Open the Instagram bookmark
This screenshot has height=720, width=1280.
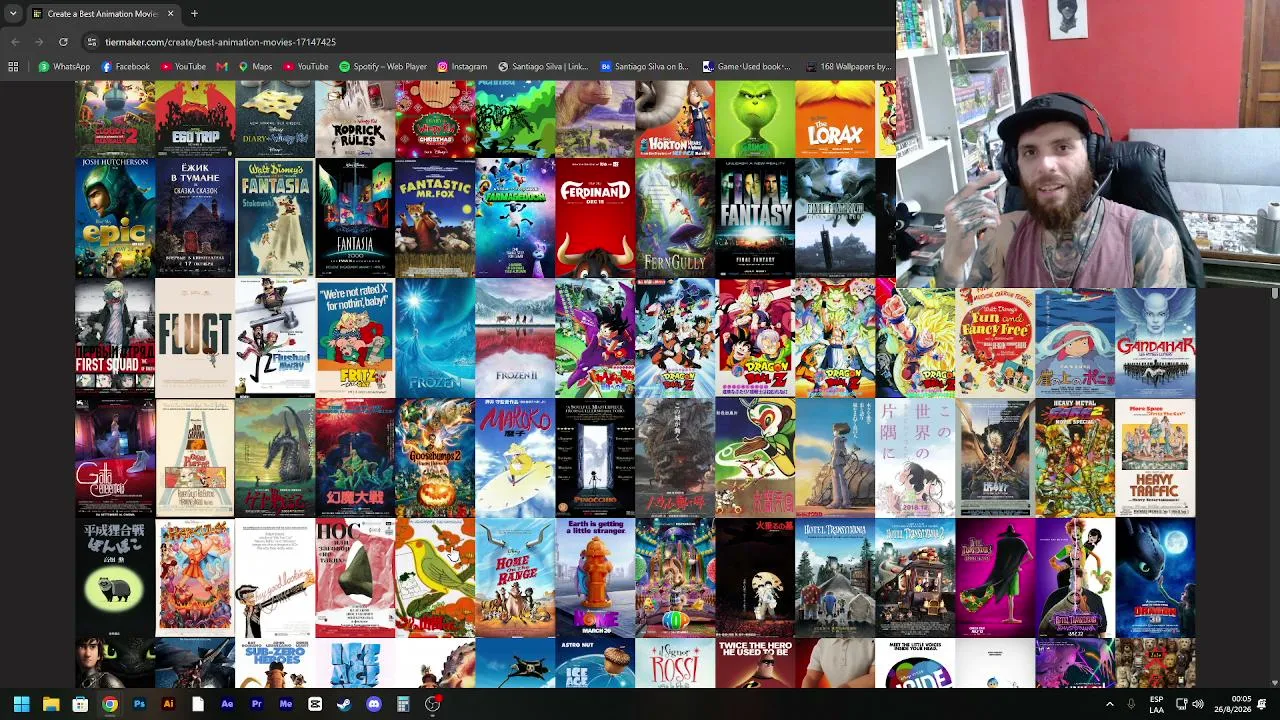462,67
